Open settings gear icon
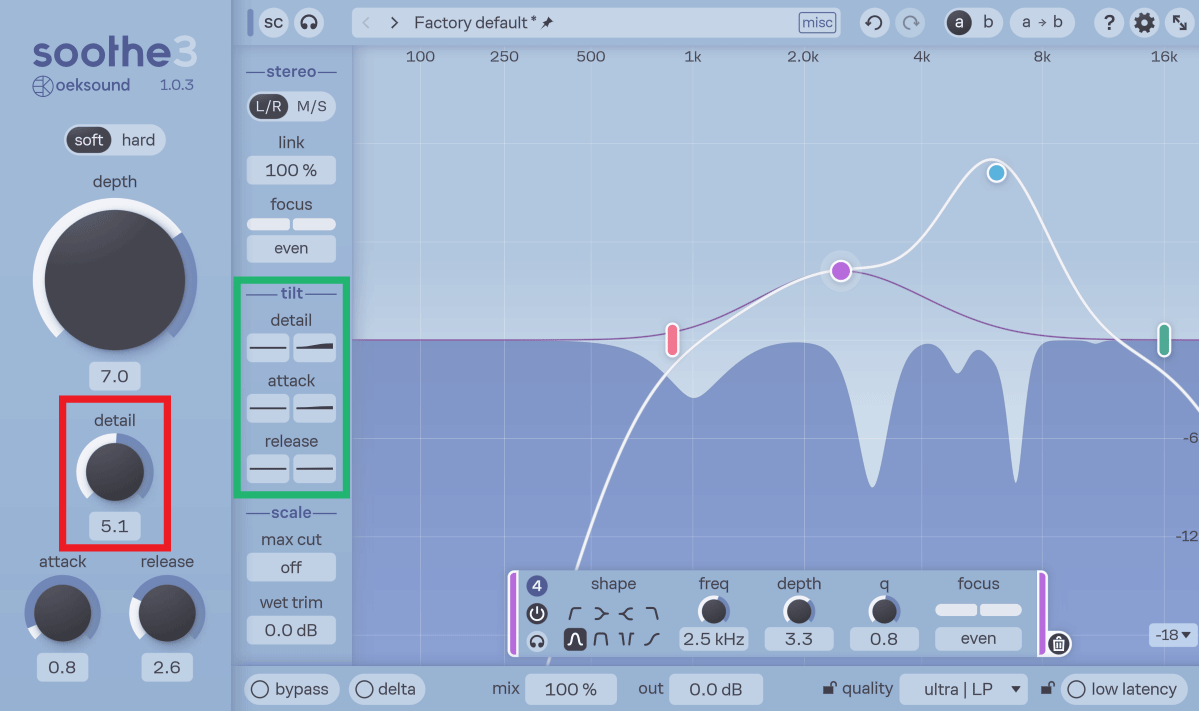1199x711 pixels. (1144, 23)
